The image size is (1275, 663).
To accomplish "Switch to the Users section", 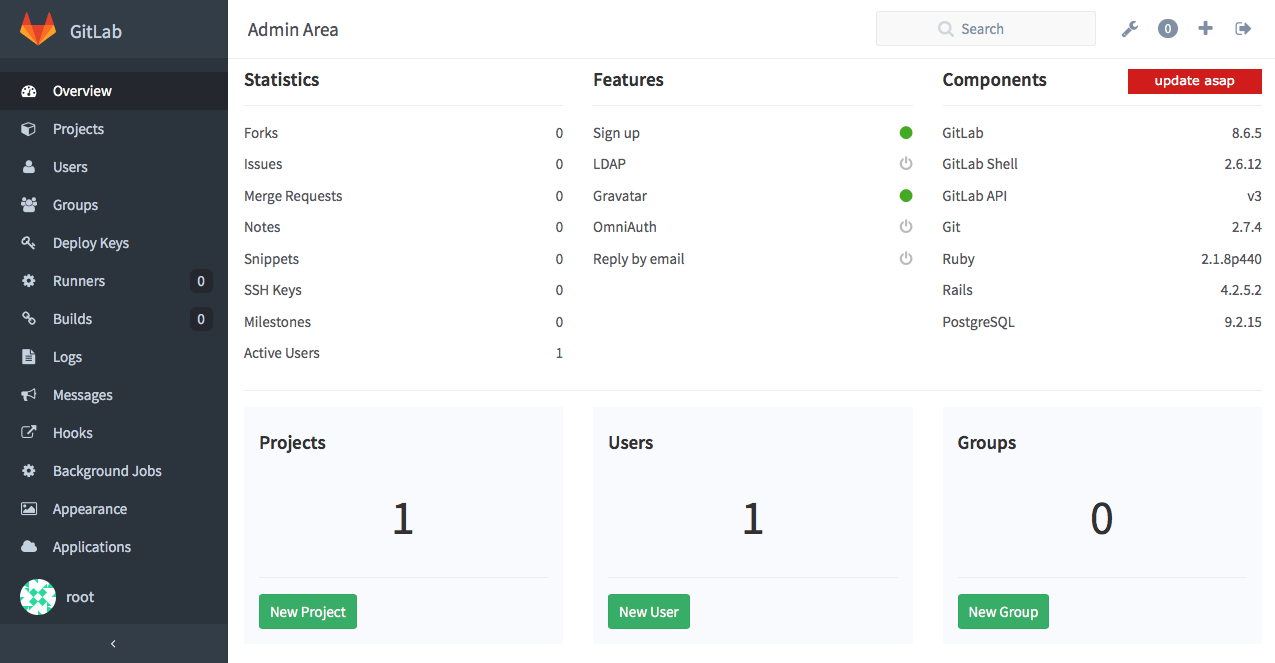I will (x=71, y=166).
